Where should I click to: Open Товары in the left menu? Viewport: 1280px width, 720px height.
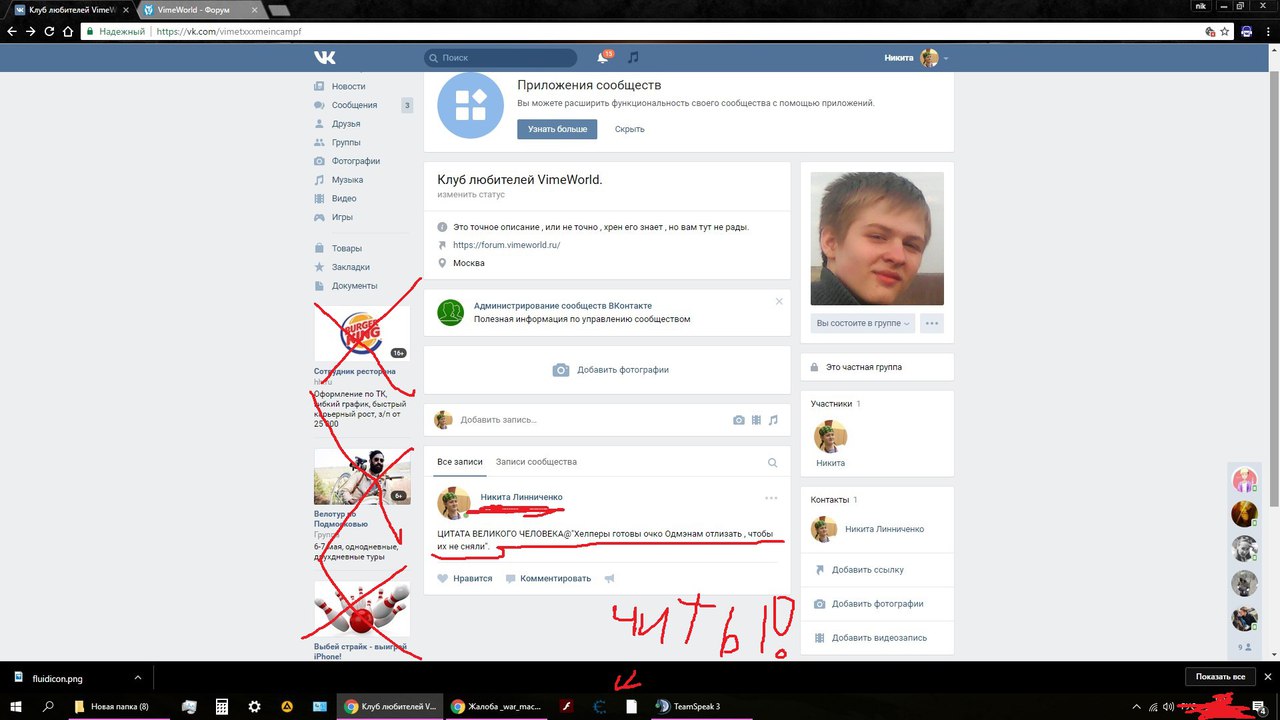[x=347, y=248]
